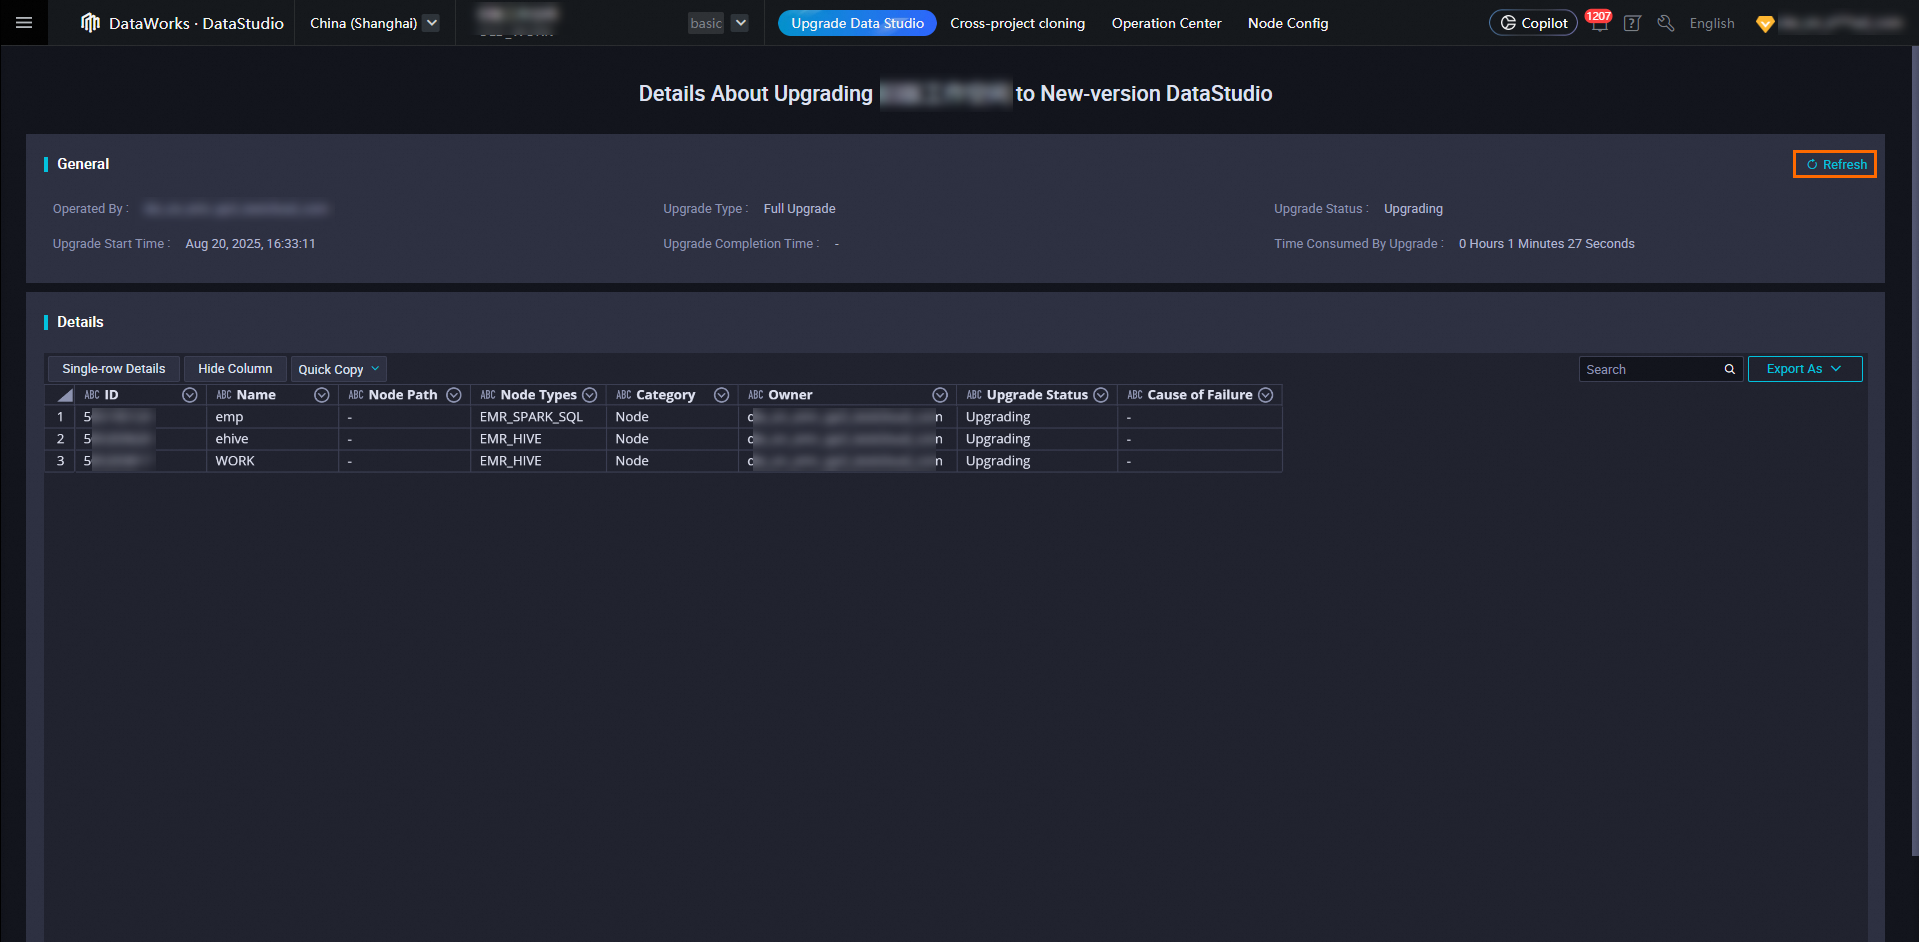The width and height of the screenshot is (1919, 942).
Task: Show Single-row Details
Action: point(114,369)
